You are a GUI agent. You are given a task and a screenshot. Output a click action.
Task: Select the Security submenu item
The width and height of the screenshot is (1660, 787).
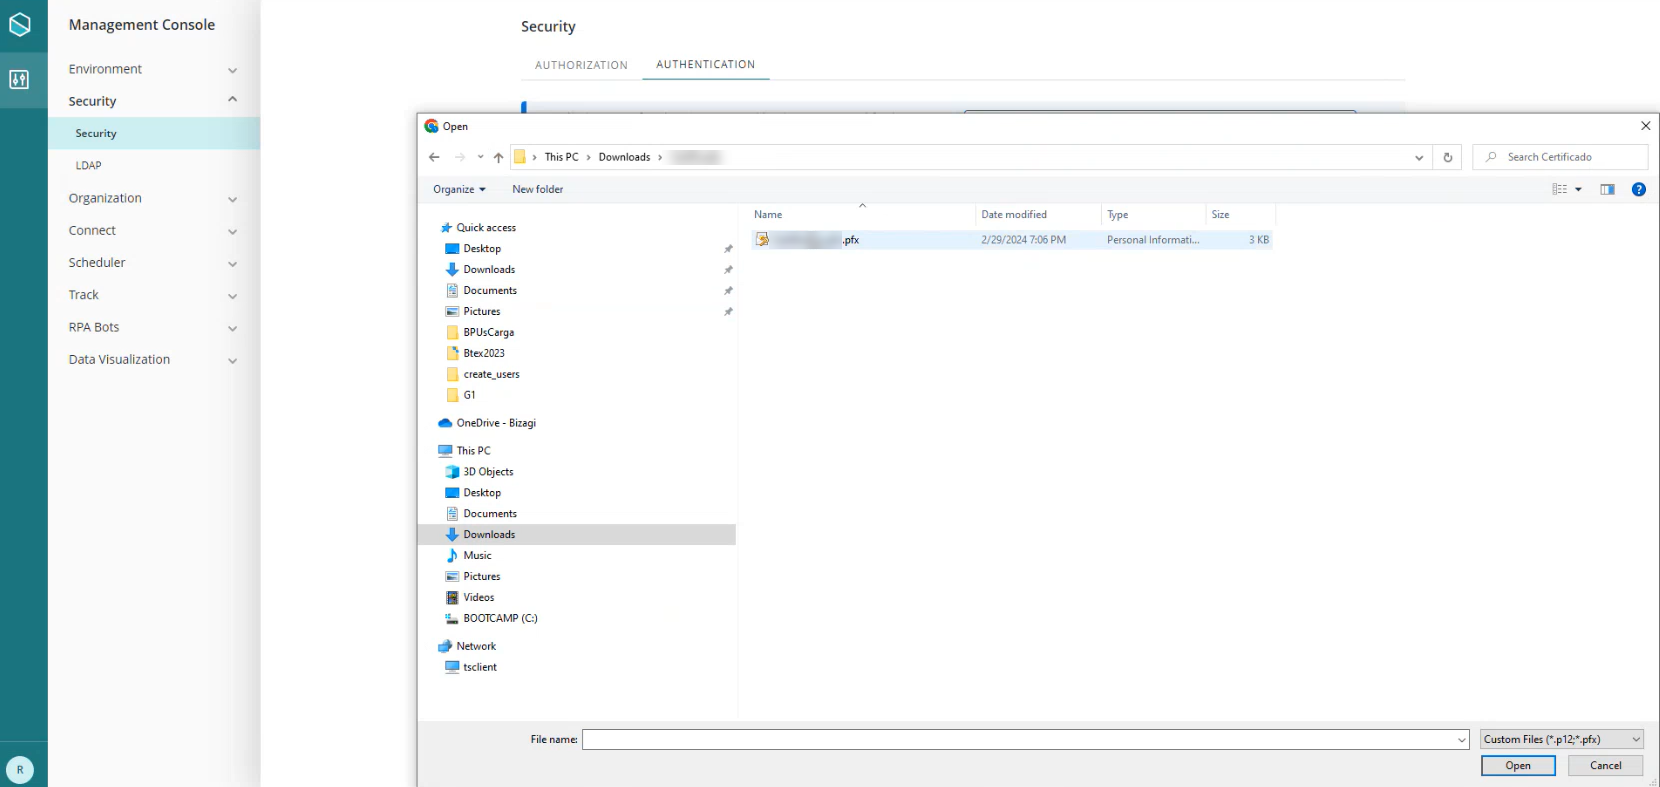click(154, 133)
